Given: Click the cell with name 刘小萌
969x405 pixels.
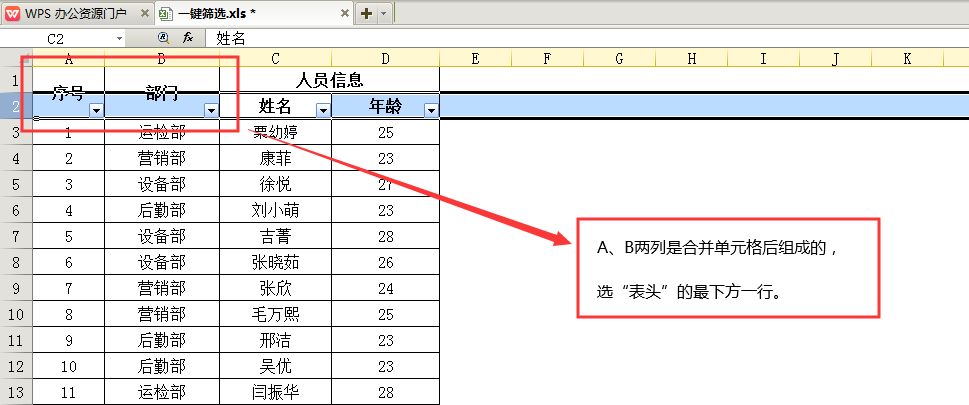Looking at the screenshot, I should [276, 210].
